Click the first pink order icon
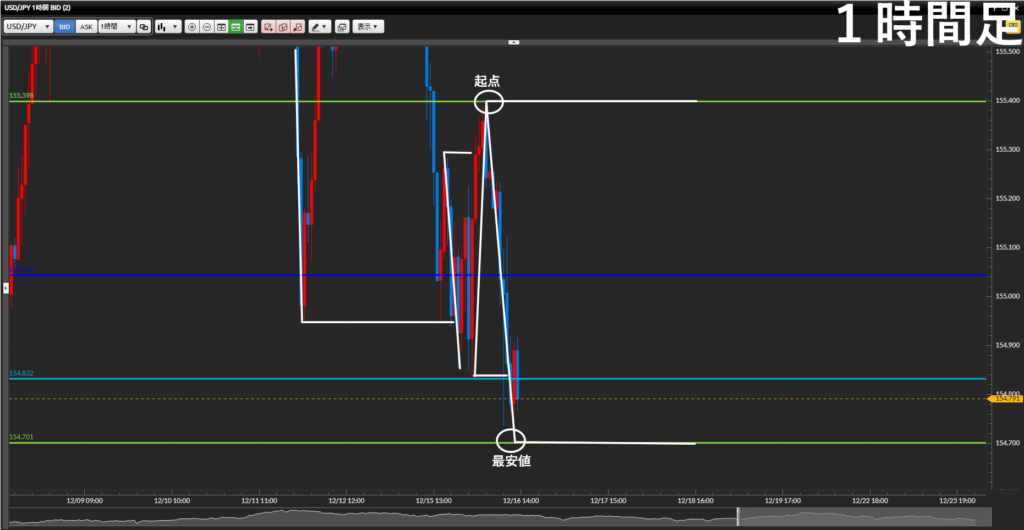Image resolution: width=1024 pixels, height=530 pixels. 268,27
